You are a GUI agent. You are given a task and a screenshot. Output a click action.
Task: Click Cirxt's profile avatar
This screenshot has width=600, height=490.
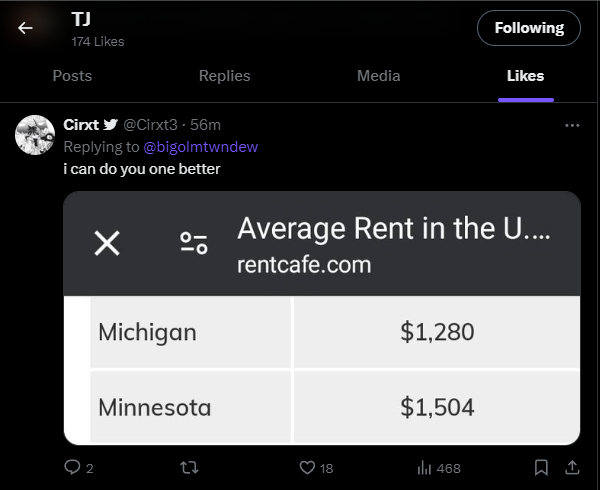pos(35,135)
